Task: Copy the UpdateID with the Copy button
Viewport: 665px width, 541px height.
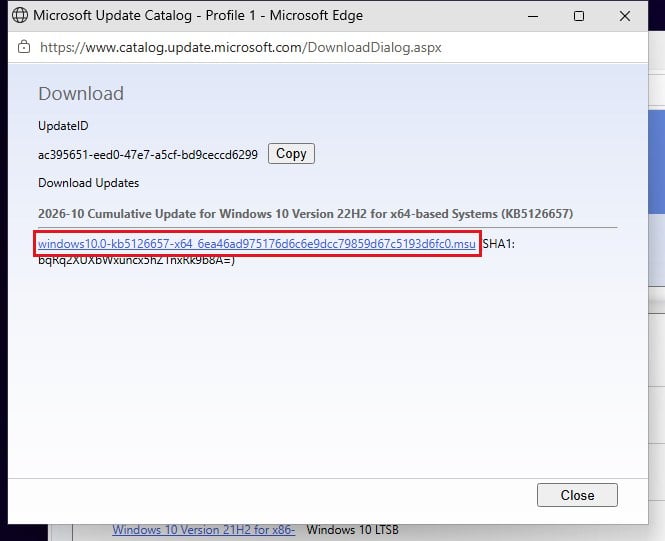Action: pyautogui.click(x=291, y=153)
